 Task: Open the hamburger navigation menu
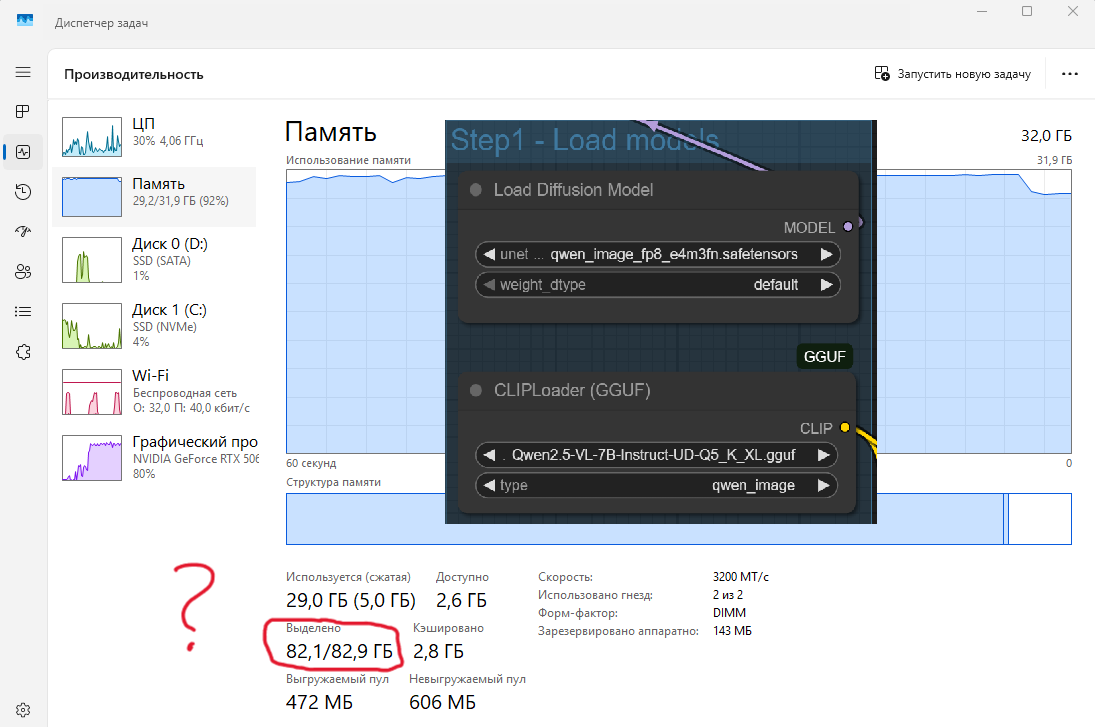pos(23,72)
